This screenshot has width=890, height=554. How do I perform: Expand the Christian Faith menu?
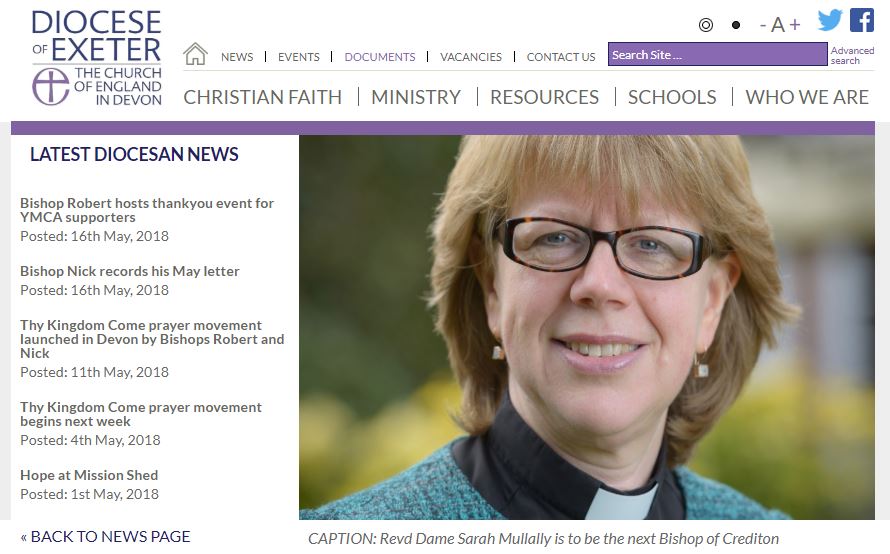tap(263, 97)
